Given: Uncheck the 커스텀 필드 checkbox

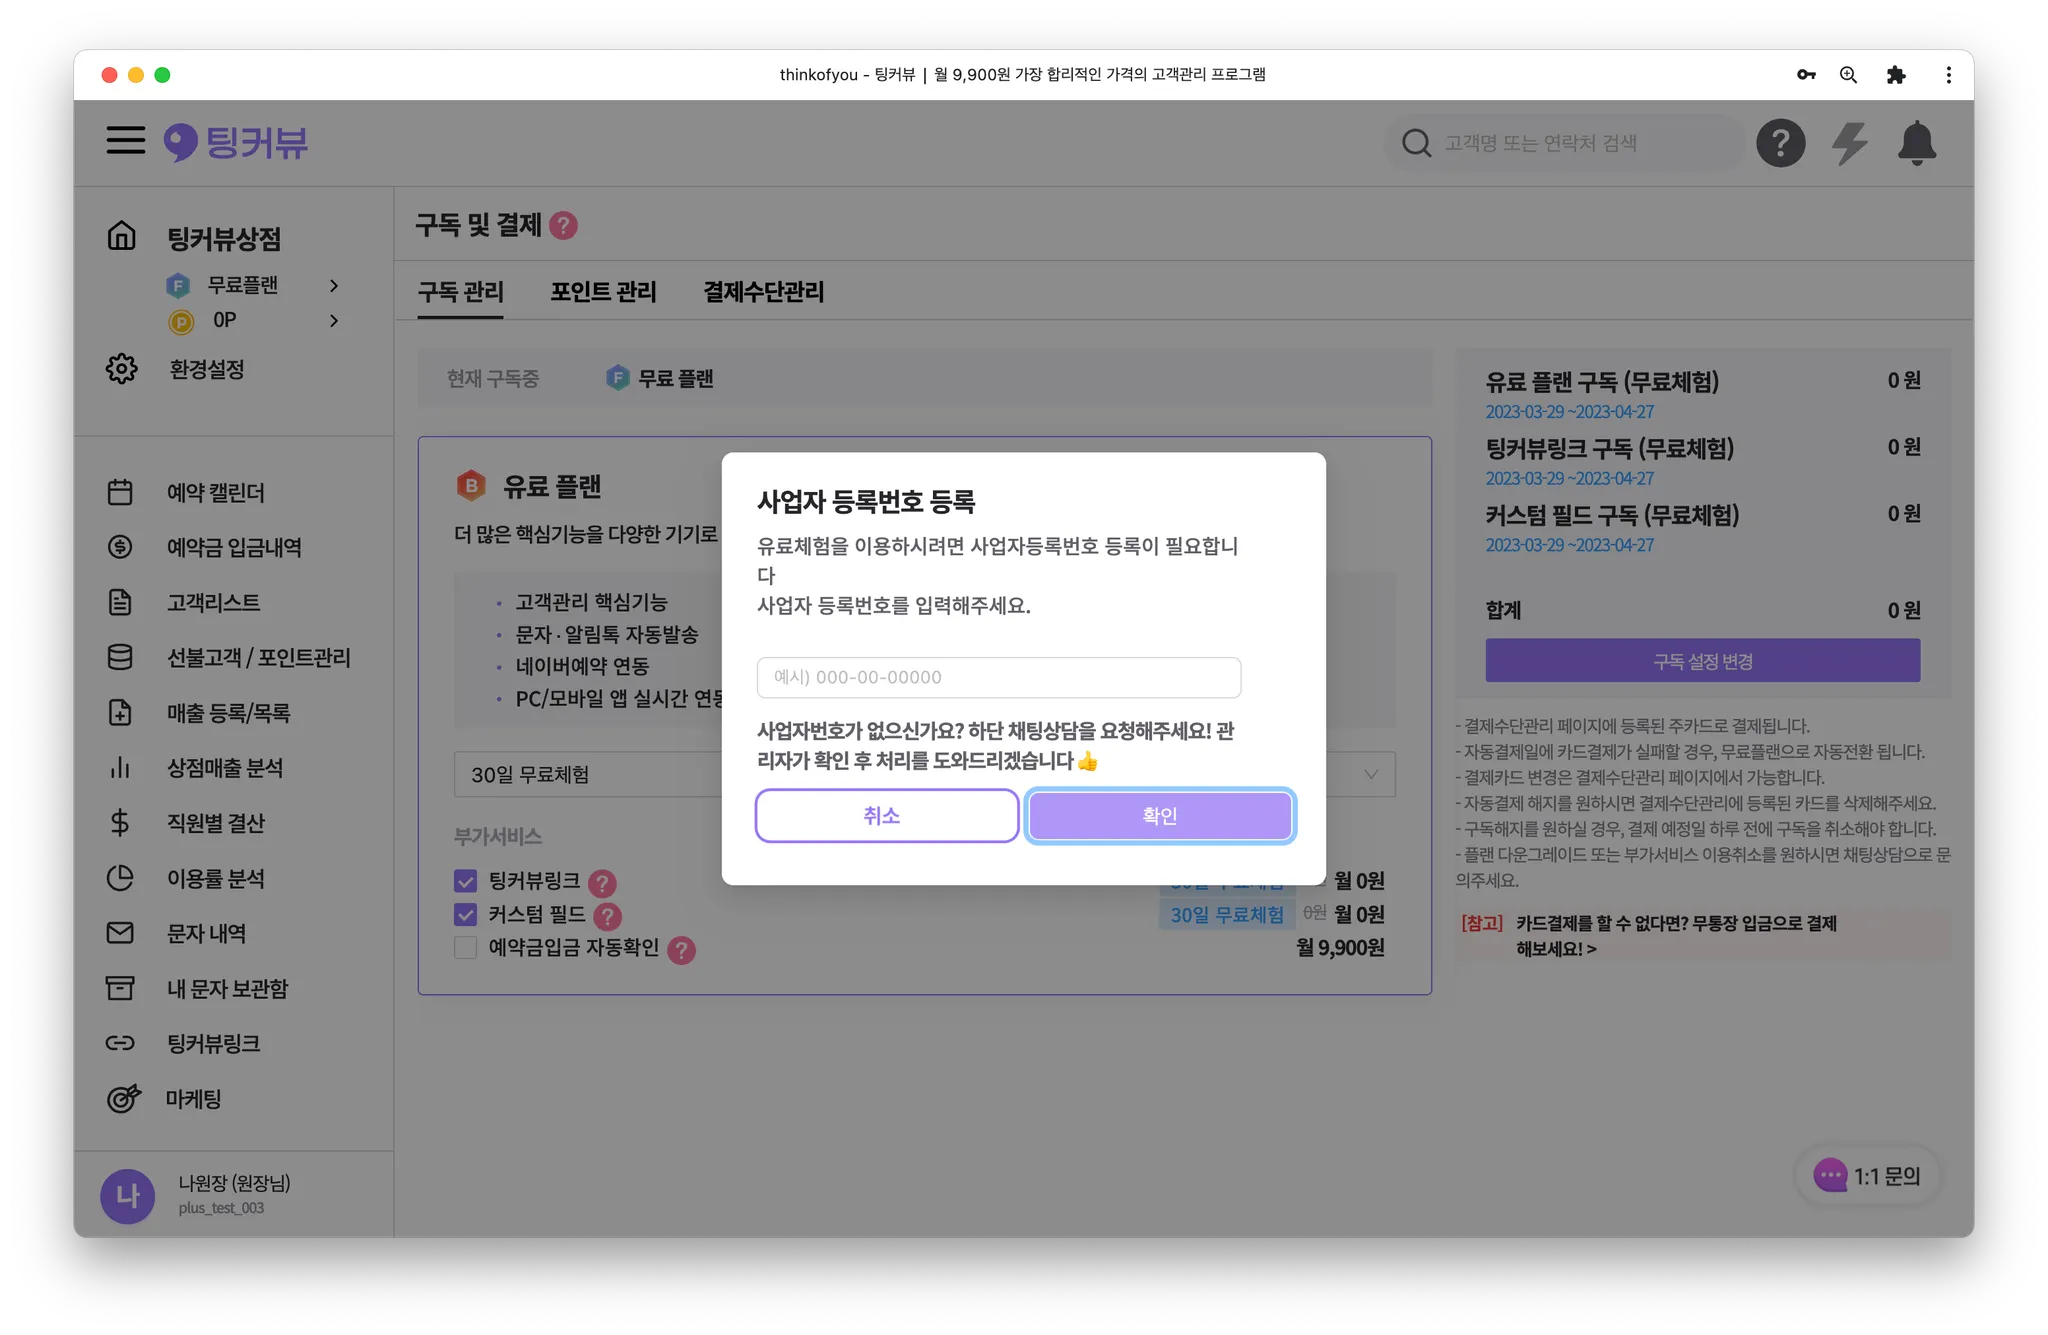Looking at the screenshot, I should tap(465, 915).
